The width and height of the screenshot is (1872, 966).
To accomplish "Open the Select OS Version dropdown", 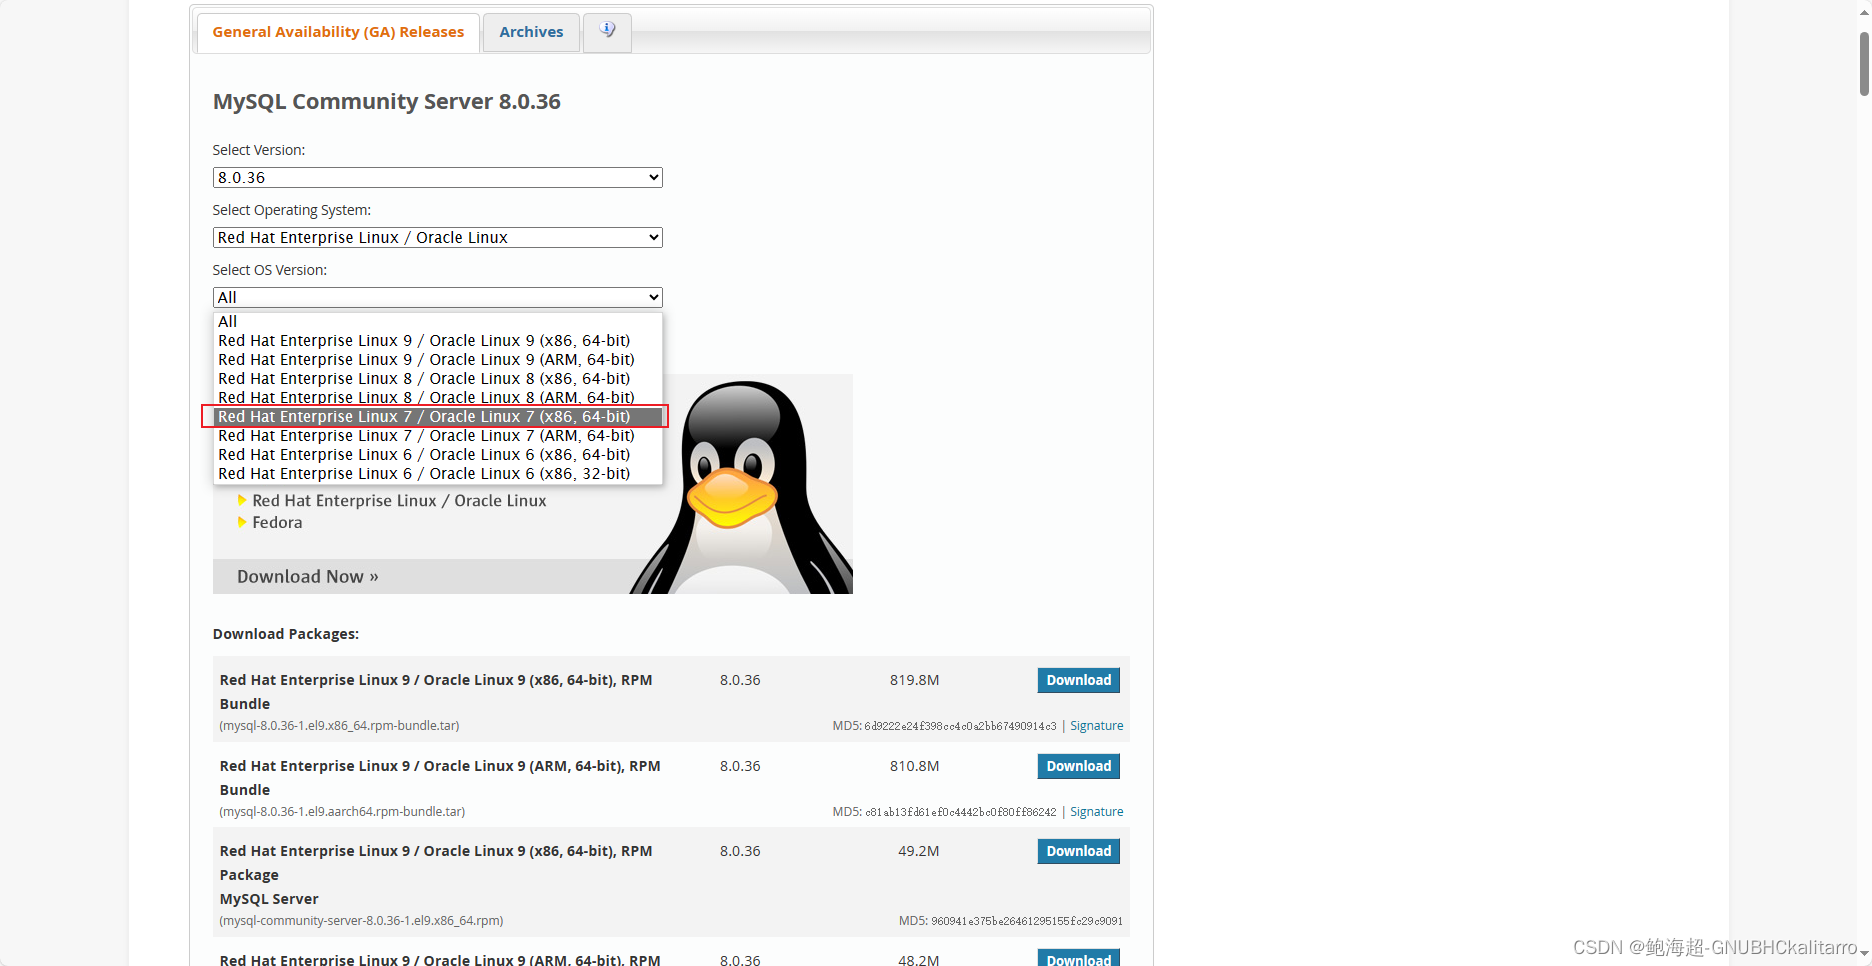I will point(437,297).
